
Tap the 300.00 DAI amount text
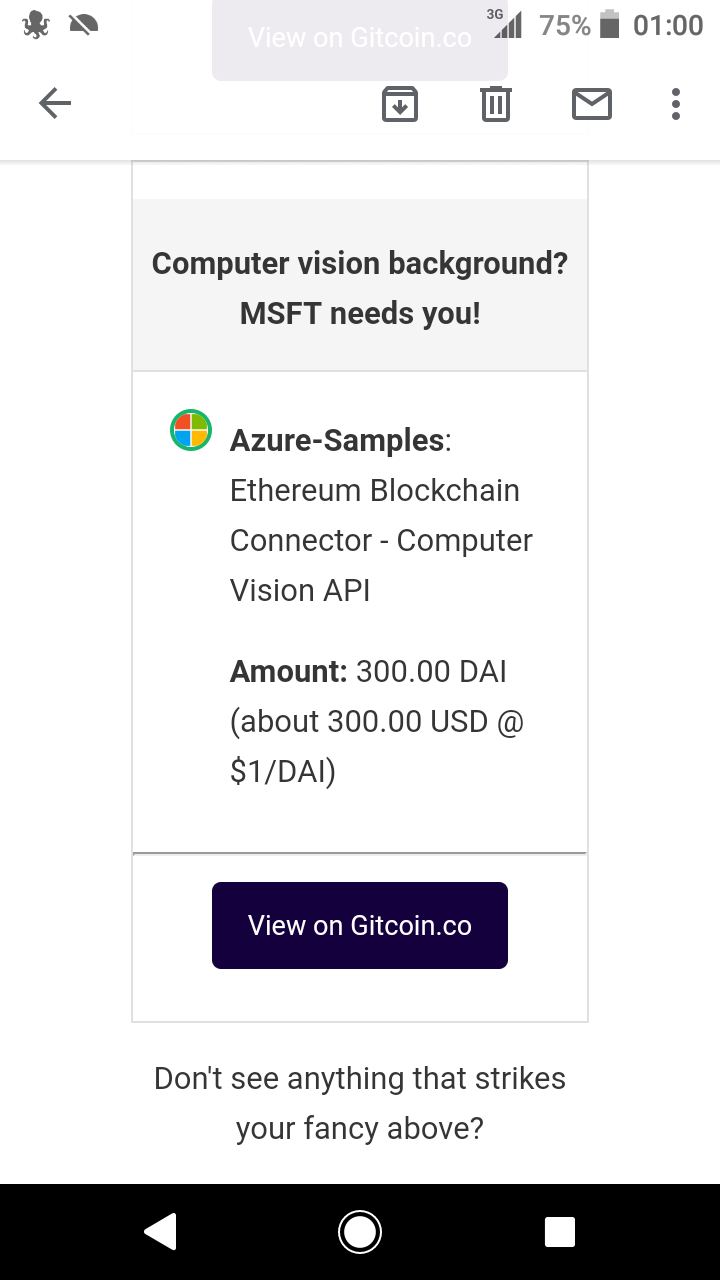coord(430,671)
